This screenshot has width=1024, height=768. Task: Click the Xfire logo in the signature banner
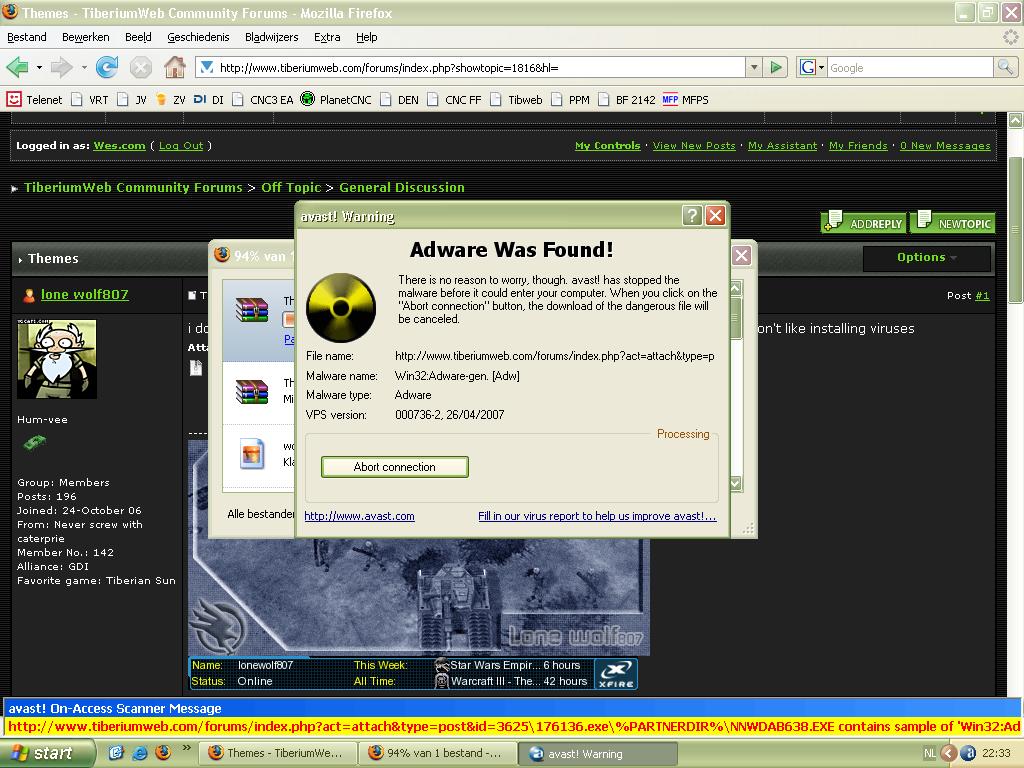coord(616,674)
